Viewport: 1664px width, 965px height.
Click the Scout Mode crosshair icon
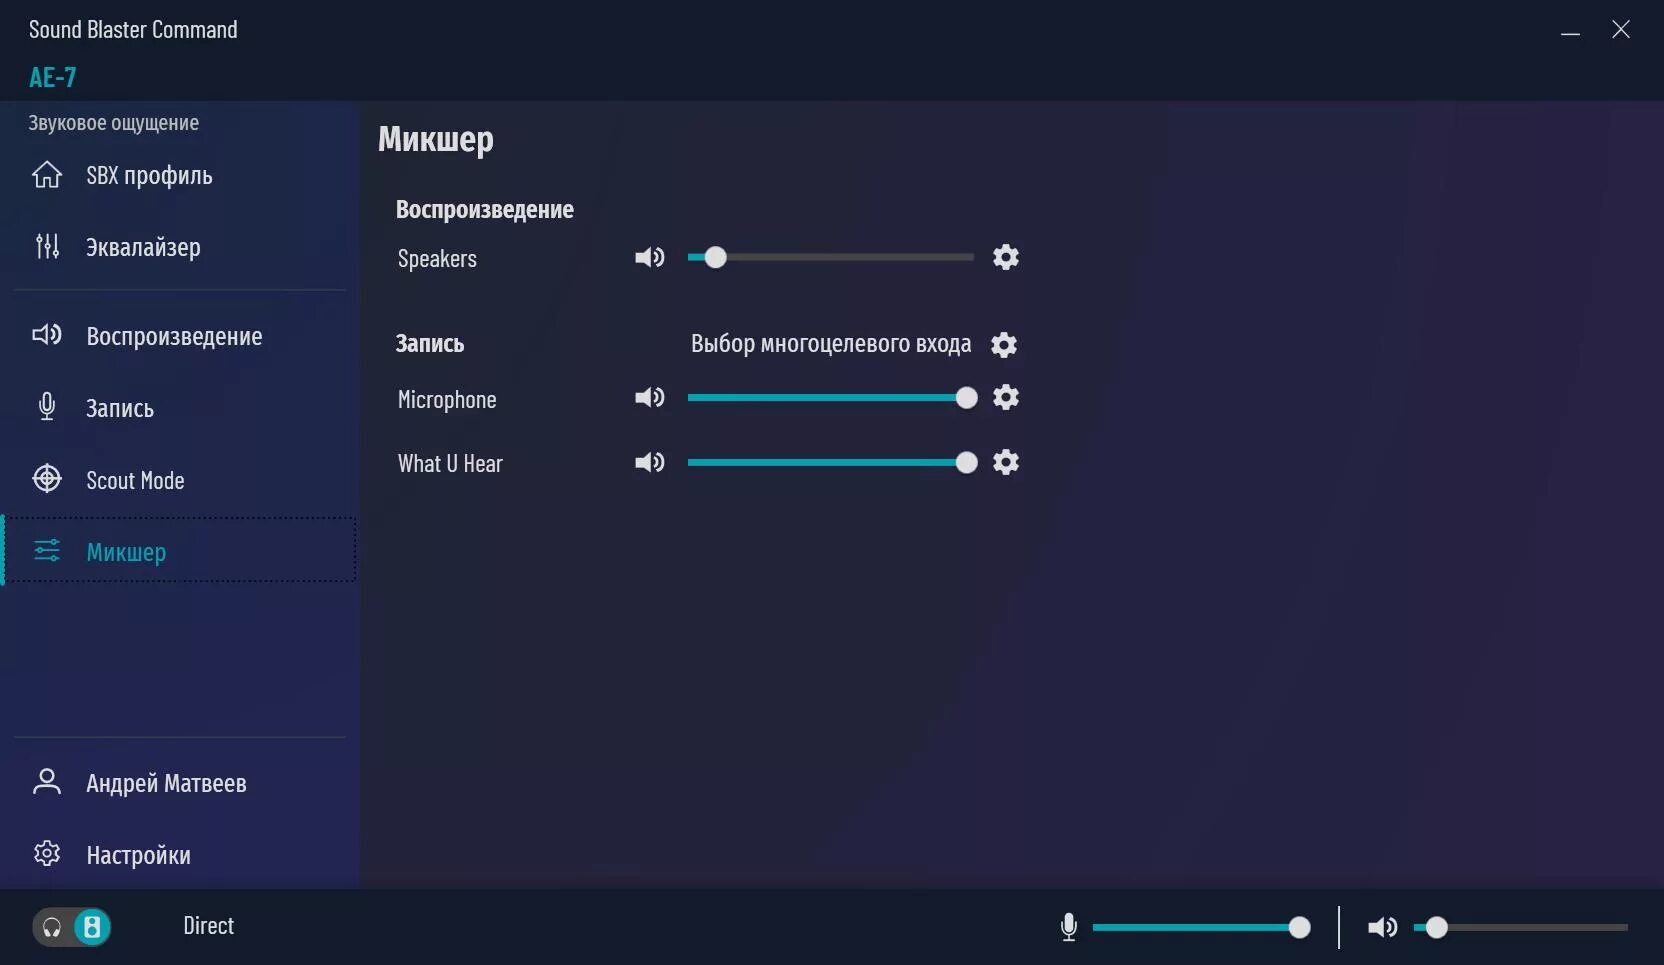47,479
